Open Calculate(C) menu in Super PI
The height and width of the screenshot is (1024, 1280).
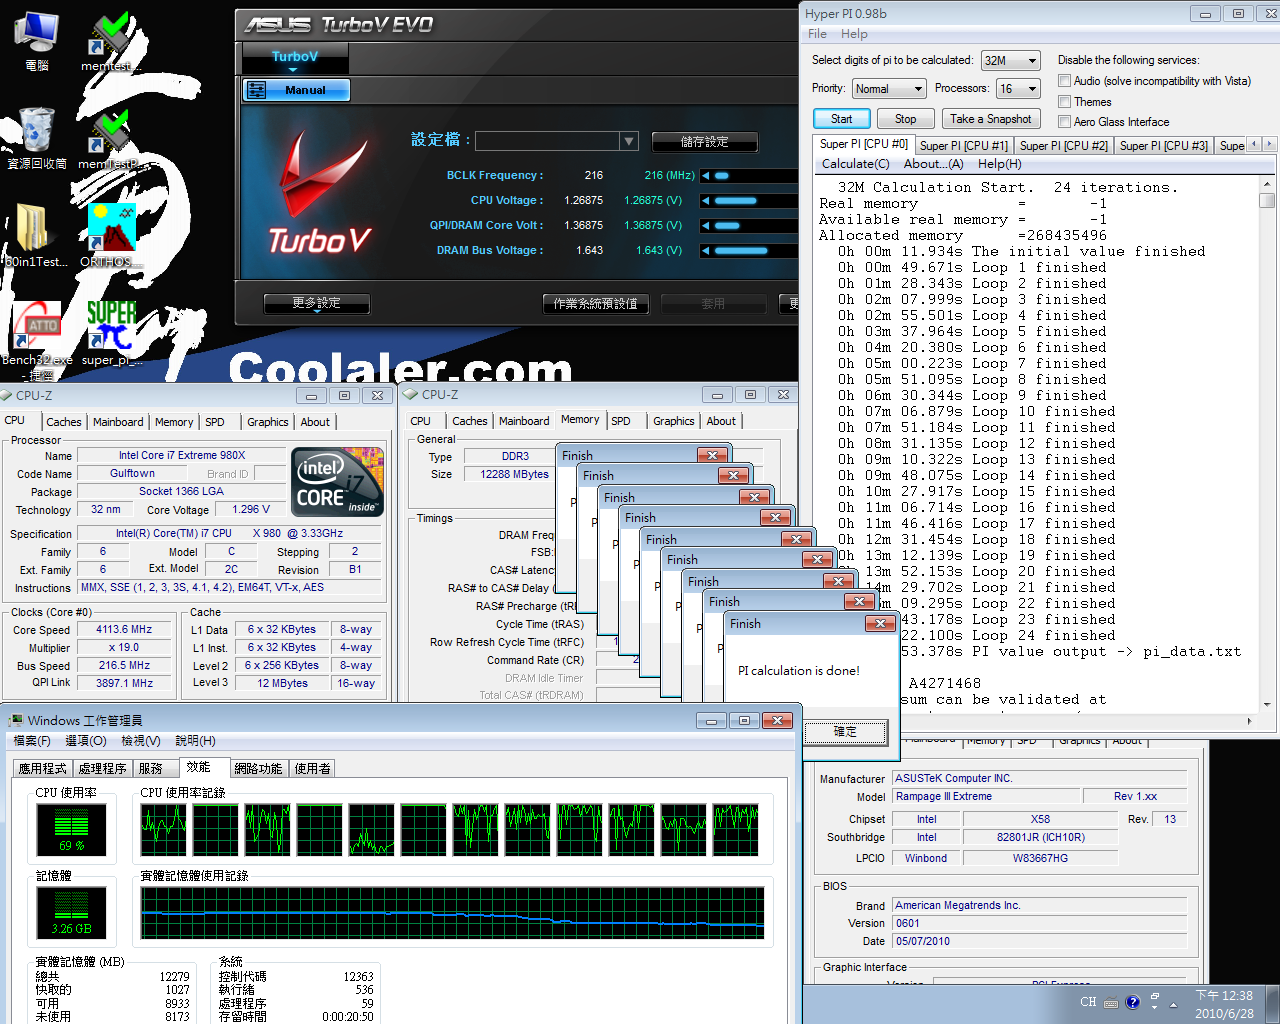point(855,164)
